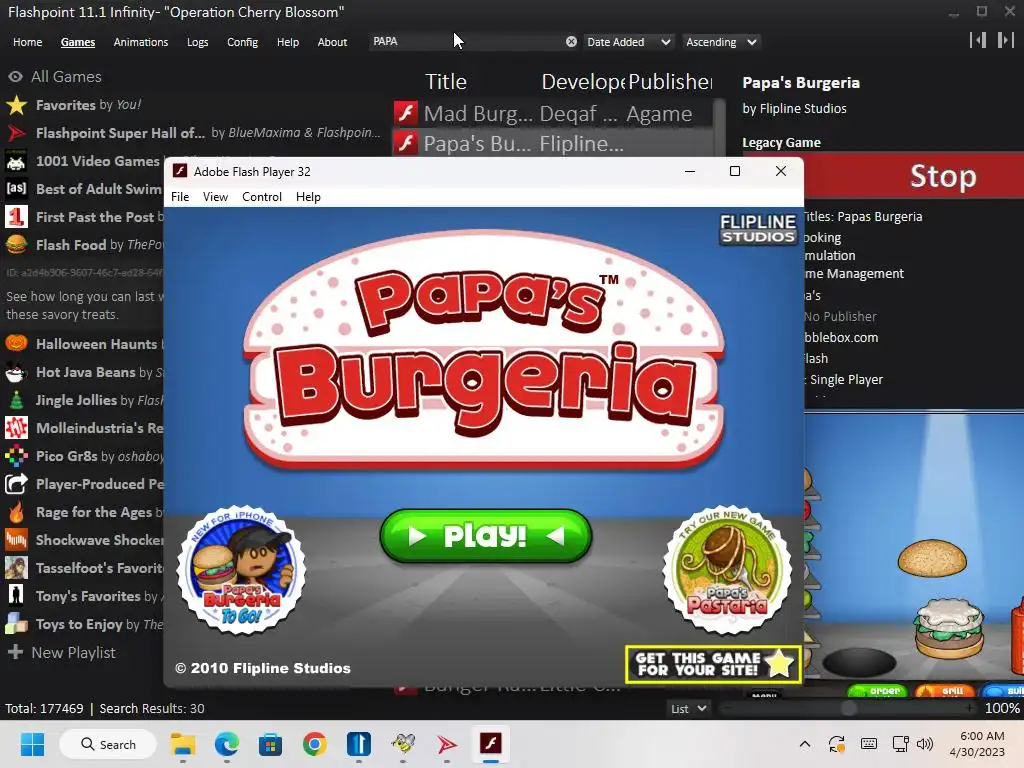This screenshot has height=768, width=1024.
Task: Select the Pico Gr8s playlist icon
Action: (16, 456)
